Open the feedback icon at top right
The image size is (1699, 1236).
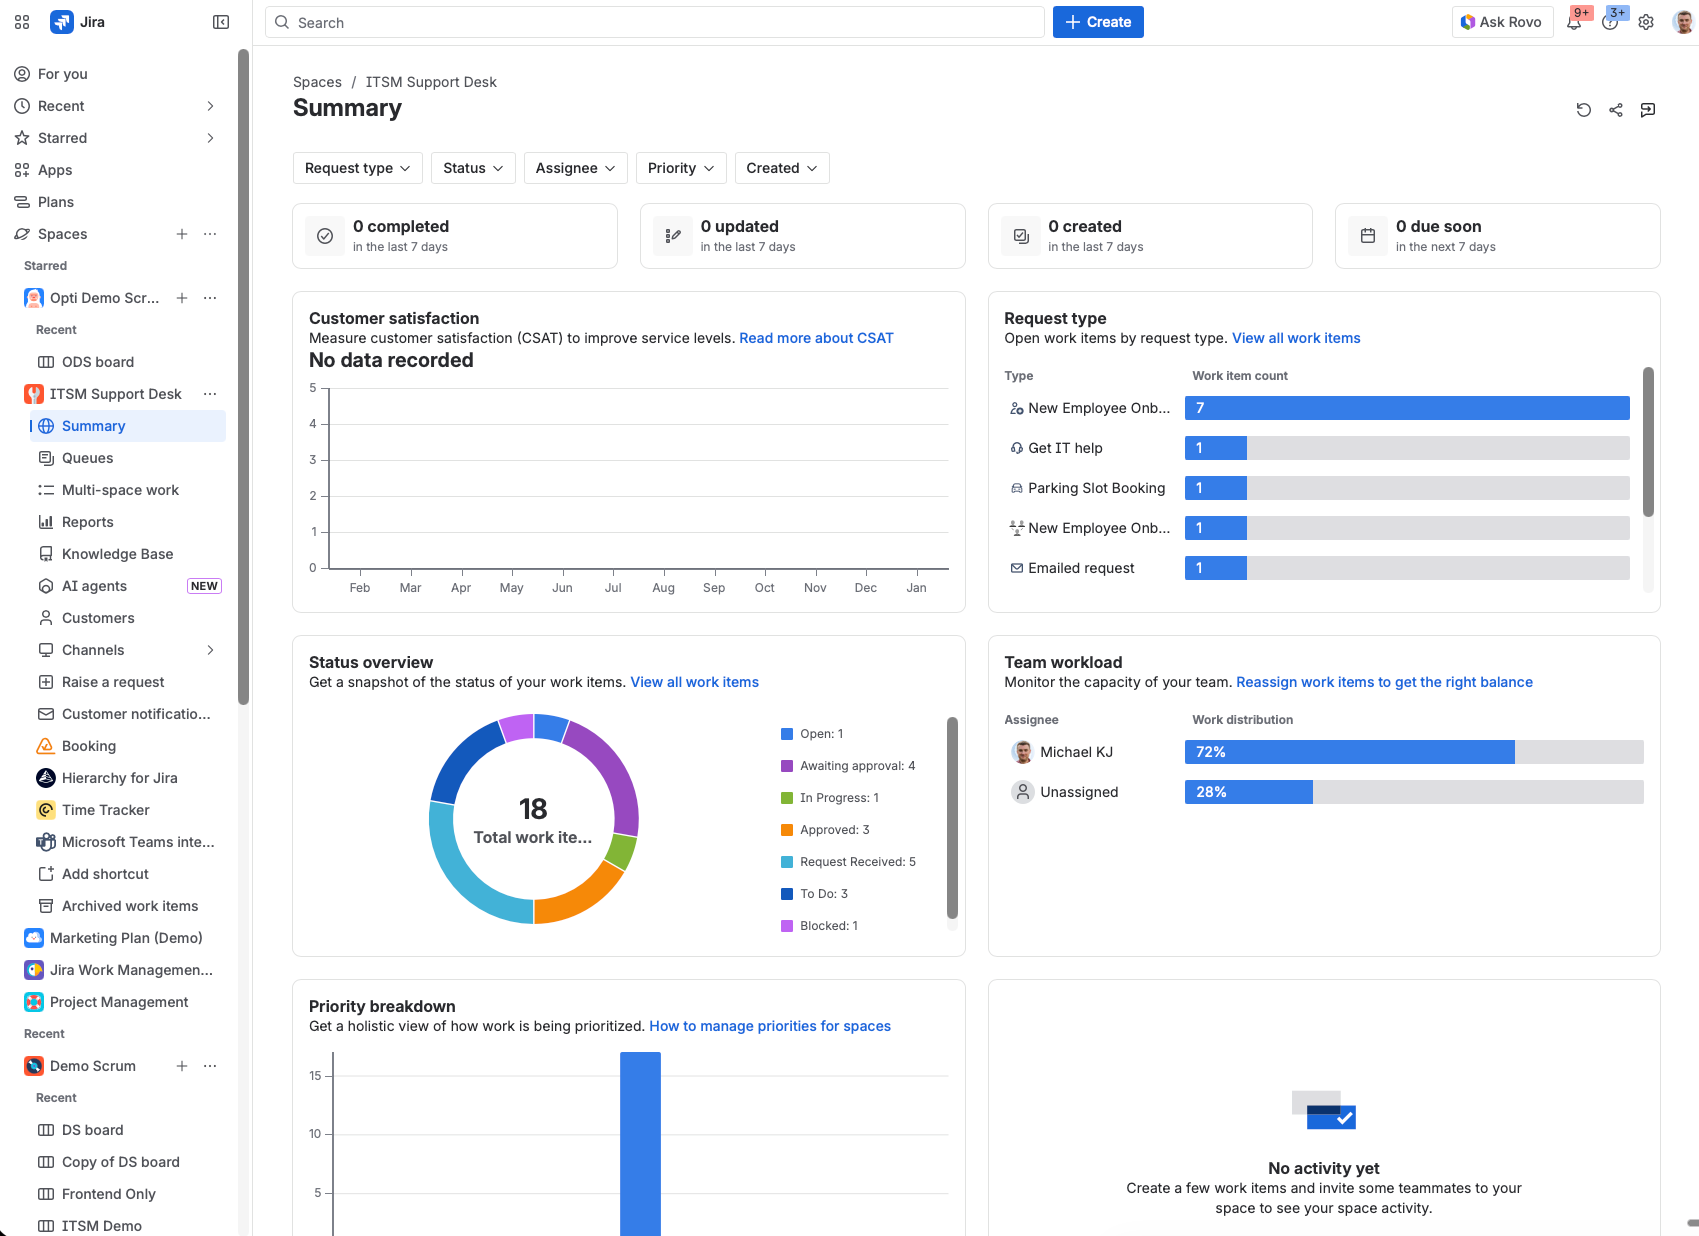[1647, 110]
